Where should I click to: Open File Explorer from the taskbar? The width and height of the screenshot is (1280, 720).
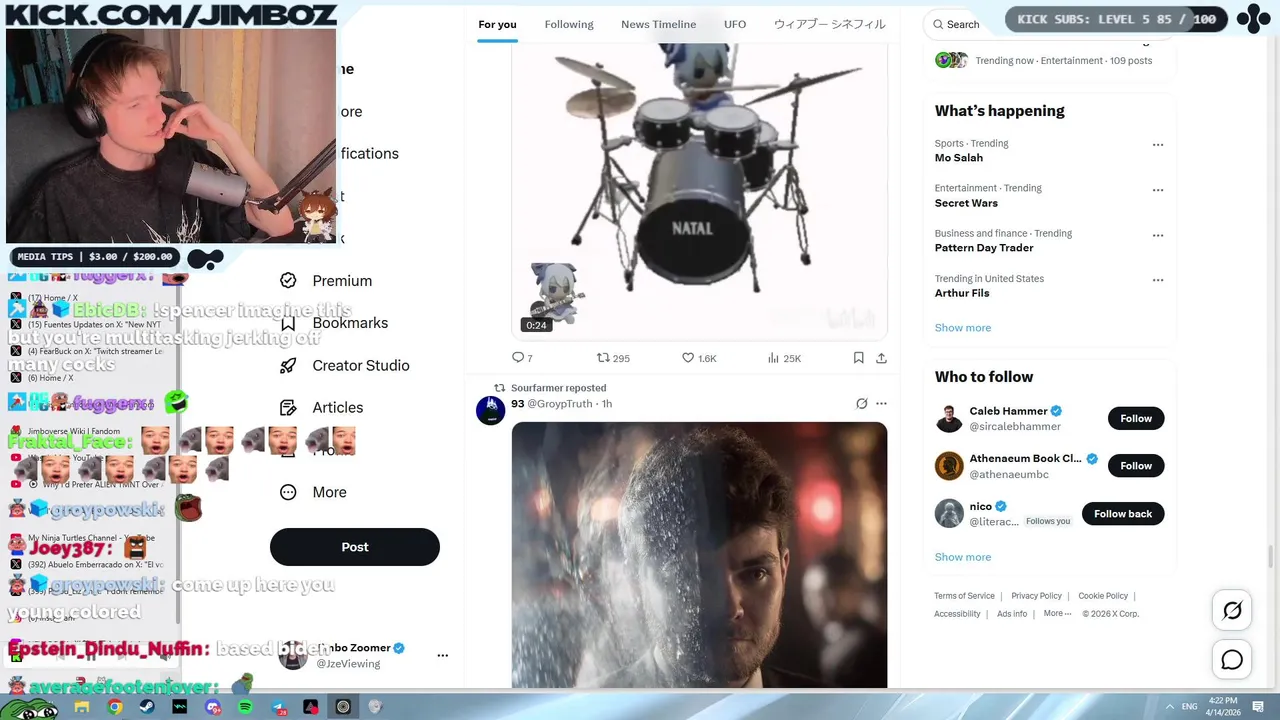(82, 707)
